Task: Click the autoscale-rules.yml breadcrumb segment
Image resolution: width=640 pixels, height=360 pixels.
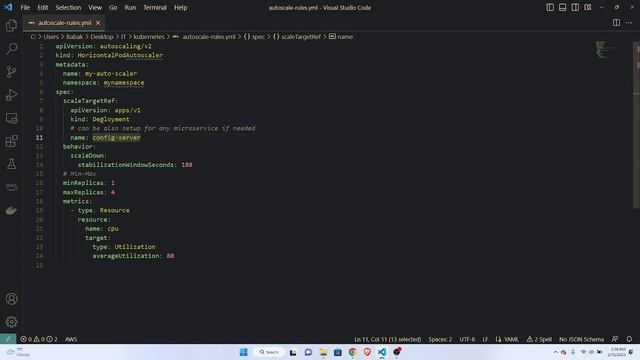Action: coord(209,37)
